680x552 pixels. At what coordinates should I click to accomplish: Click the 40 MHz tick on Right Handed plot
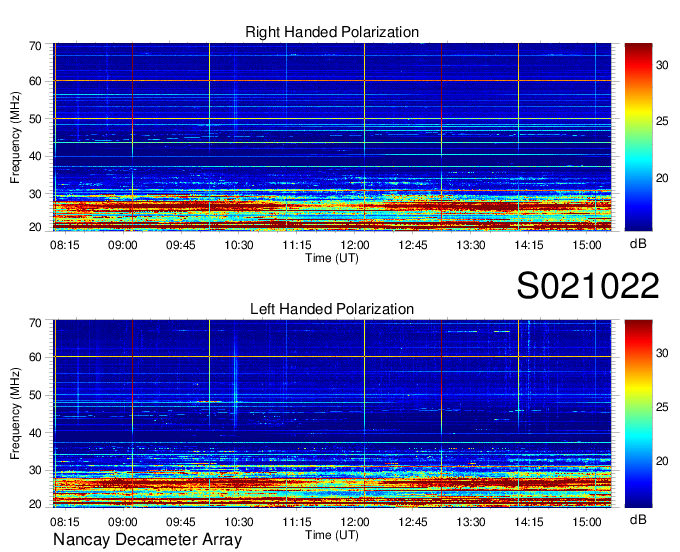35,156
